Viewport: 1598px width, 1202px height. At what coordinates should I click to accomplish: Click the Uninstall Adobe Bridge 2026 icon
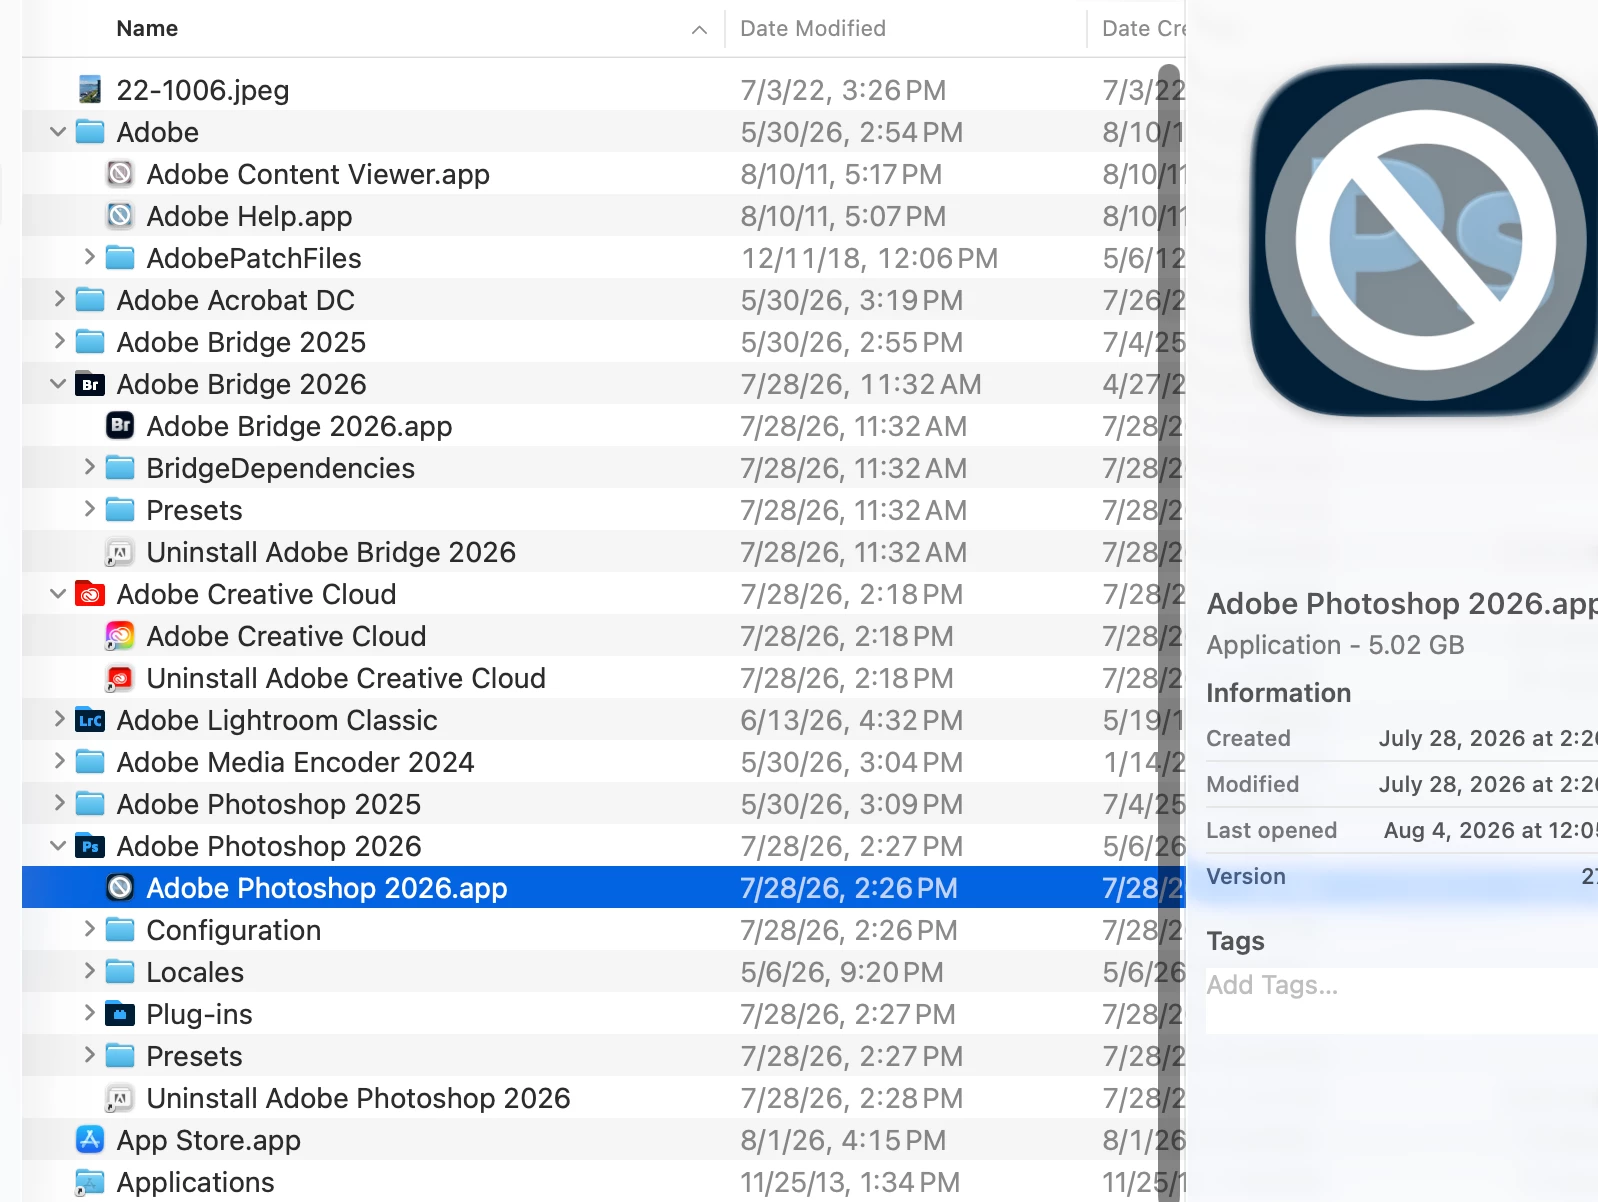coord(120,552)
